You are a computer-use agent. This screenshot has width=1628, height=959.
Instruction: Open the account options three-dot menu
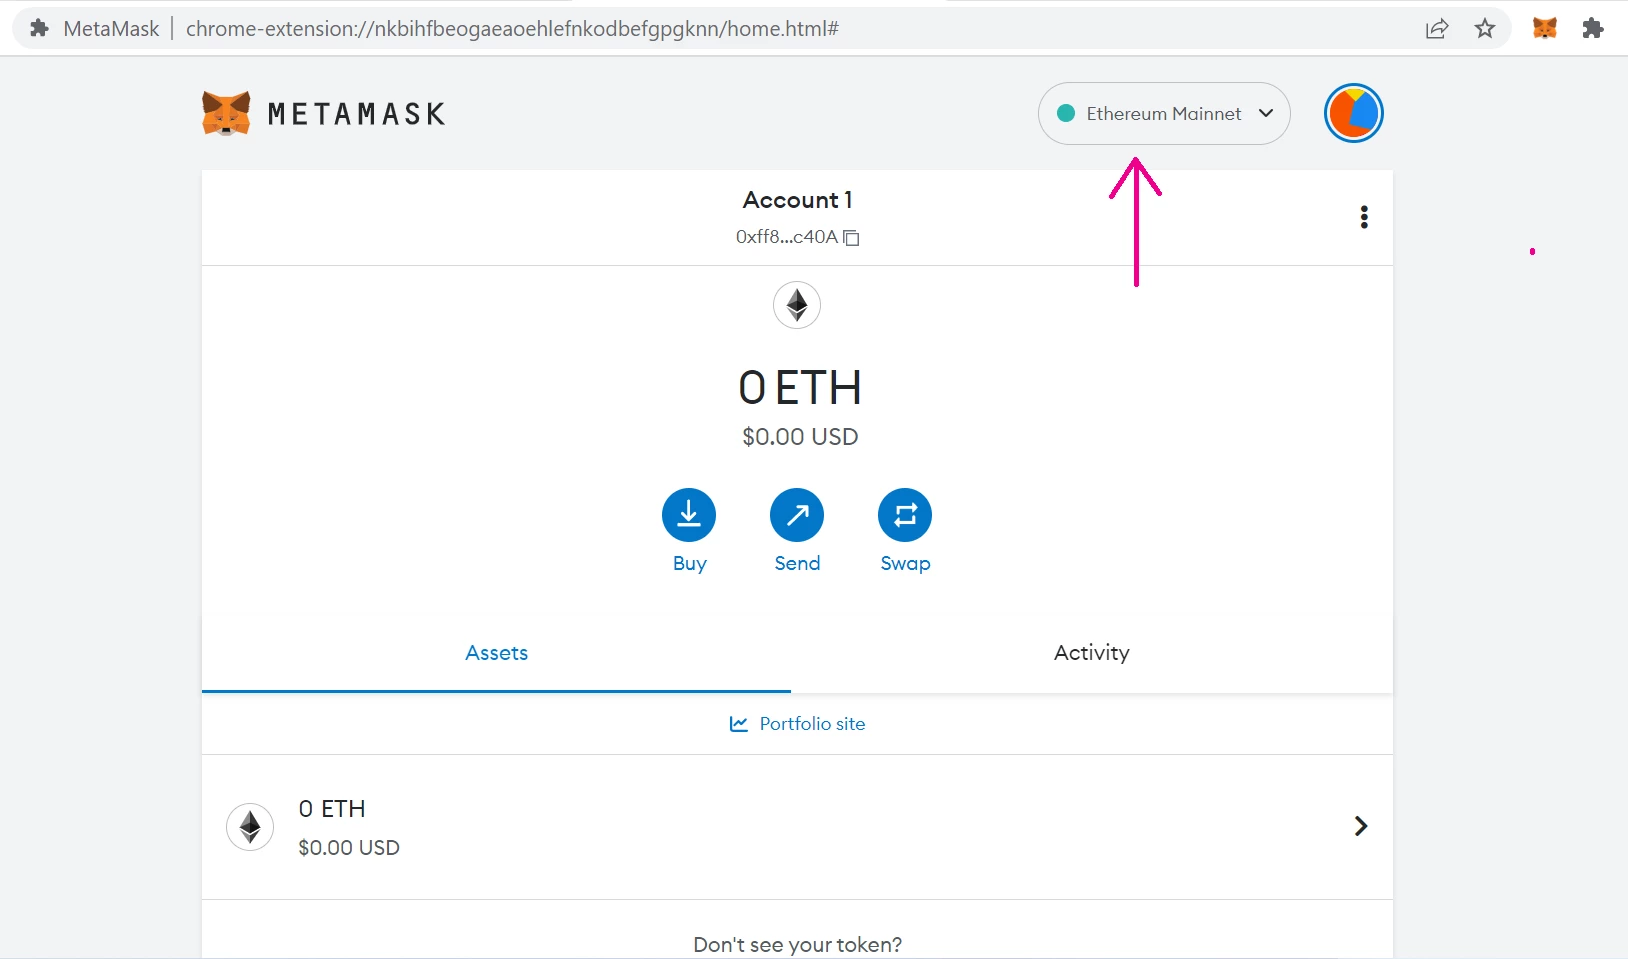point(1364,217)
